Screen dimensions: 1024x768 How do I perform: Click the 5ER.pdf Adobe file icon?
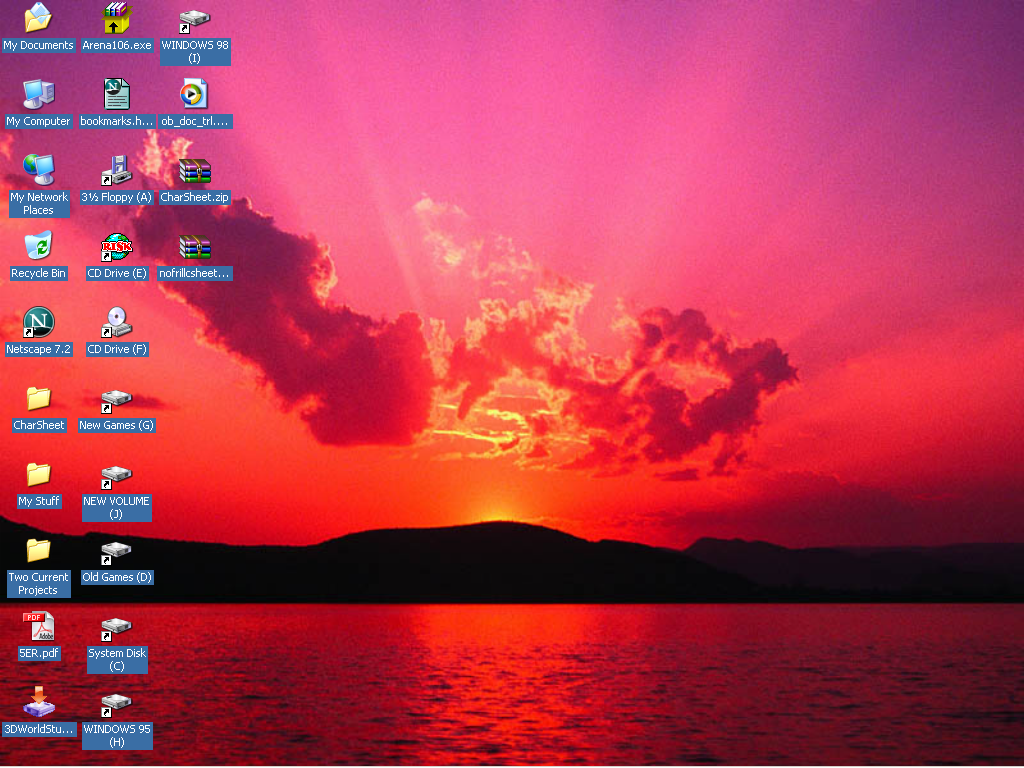tap(38, 626)
